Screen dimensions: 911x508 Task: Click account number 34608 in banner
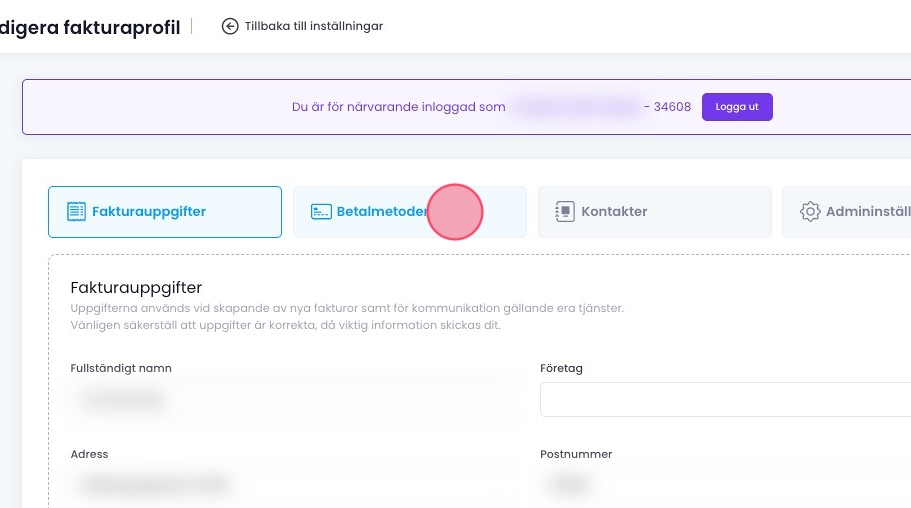click(x=672, y=107)
